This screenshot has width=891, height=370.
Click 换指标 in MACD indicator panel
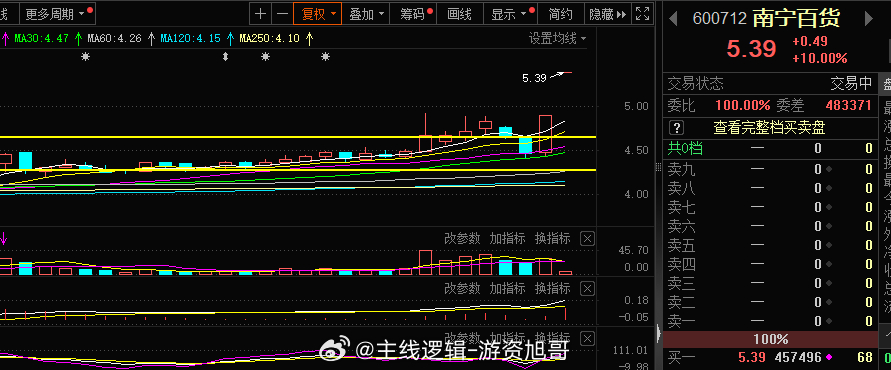(x=552, y=288)
